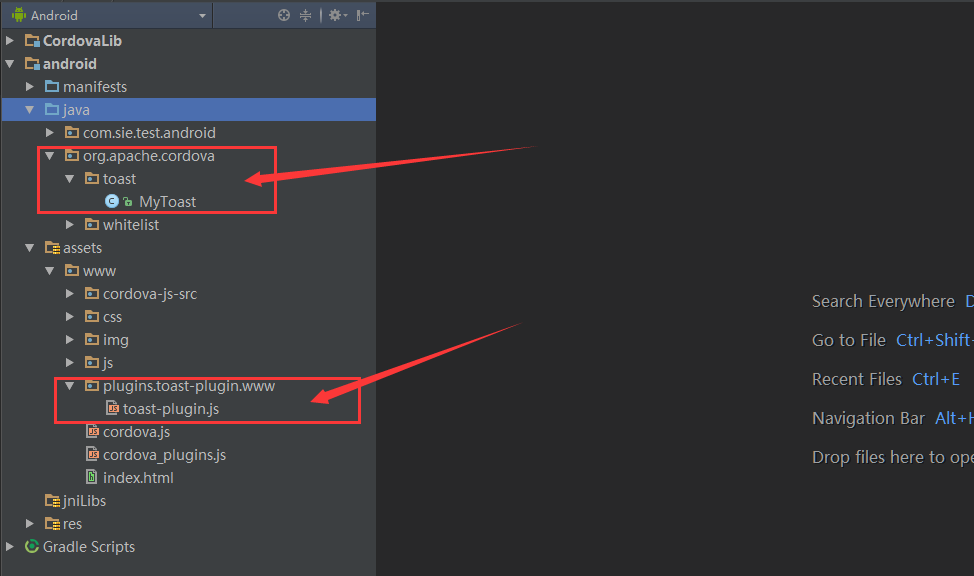
Task: Collapse the android module
Action: 10,64
